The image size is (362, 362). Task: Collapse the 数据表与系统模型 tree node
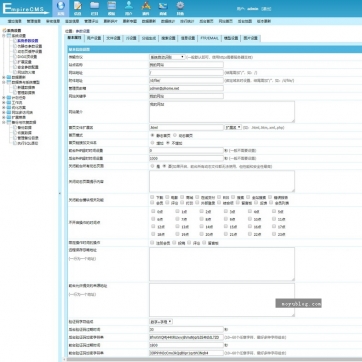point(4,82)
